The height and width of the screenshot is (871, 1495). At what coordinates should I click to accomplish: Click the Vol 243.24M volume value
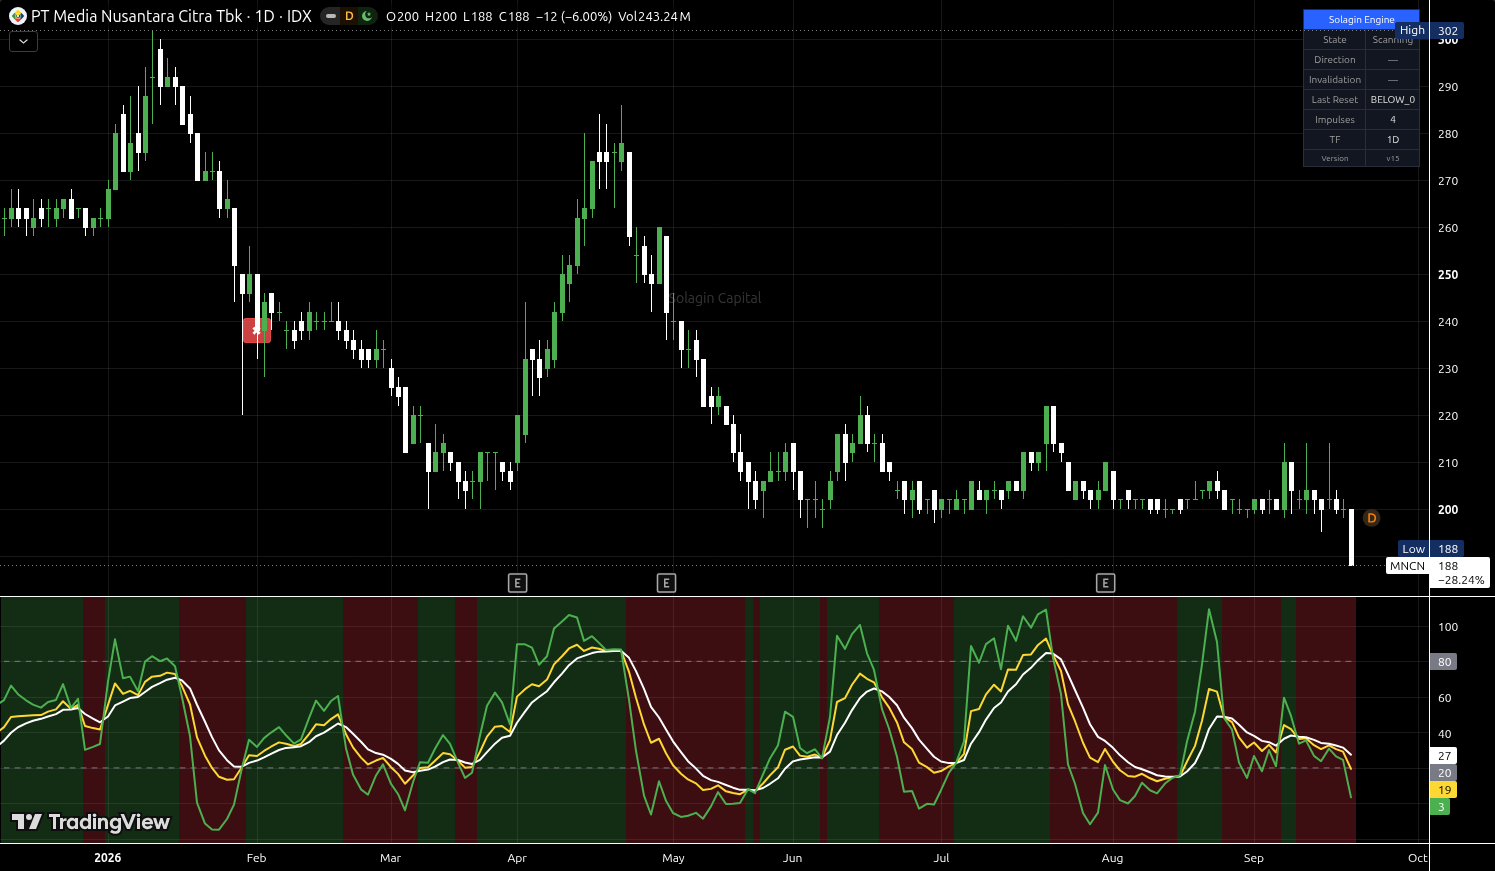(654, 17)
